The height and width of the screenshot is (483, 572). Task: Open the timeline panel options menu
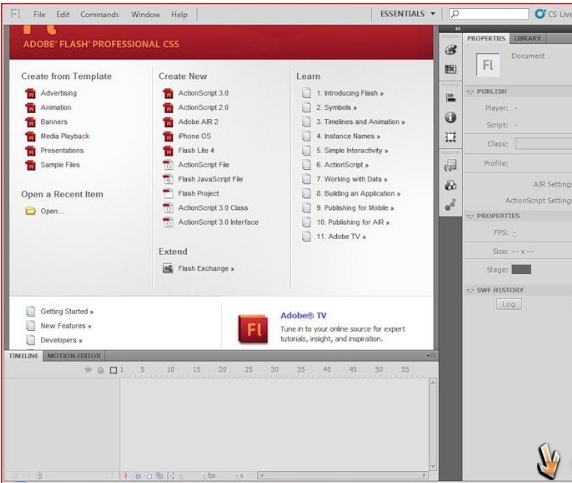click(431, 355)
